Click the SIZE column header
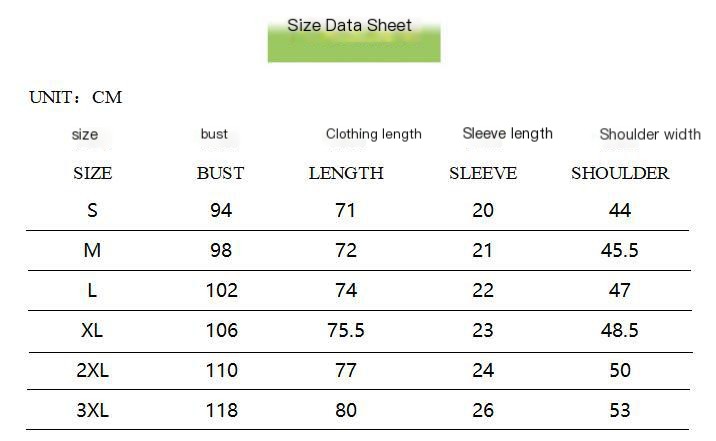 93,173
